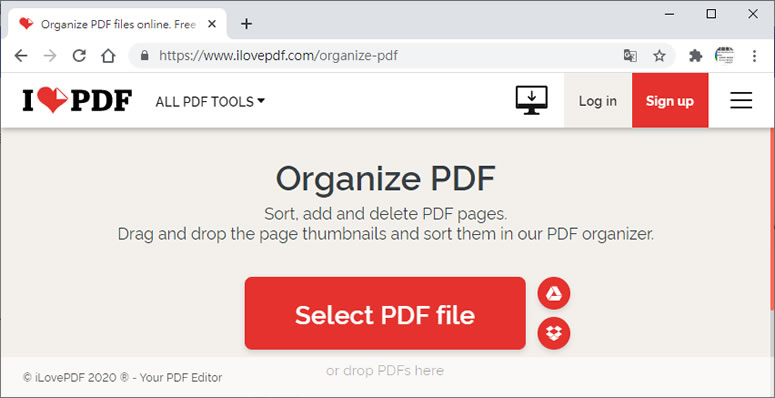Image resolution: width=775 pixels, height=398 pixels.
Task: Click the 'or drop PDFs here' text
Action: (x=385, y=371)
